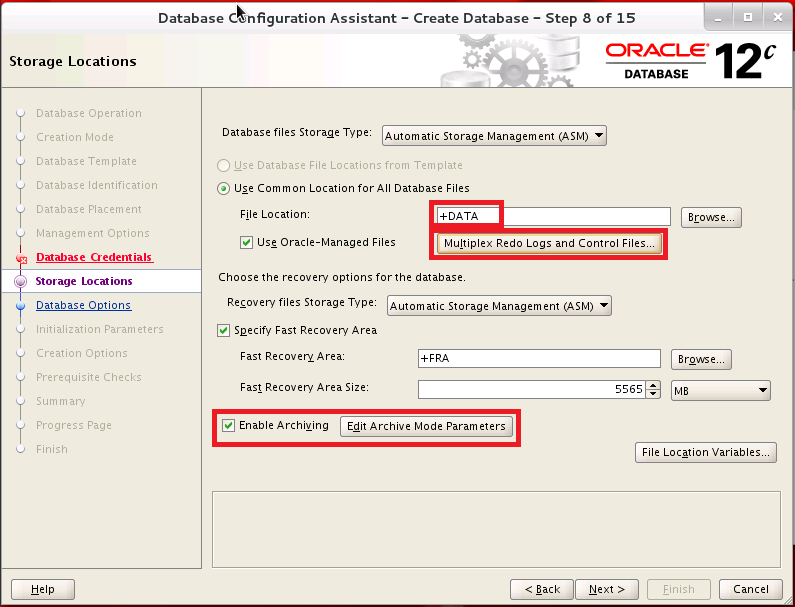Minimize the Database Configuration Assistant window
Viewport: 795px width, 607px height.
718,18
